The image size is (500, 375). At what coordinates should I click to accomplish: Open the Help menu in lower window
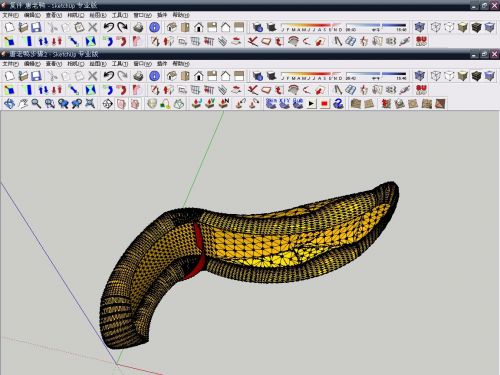(181, 64)
